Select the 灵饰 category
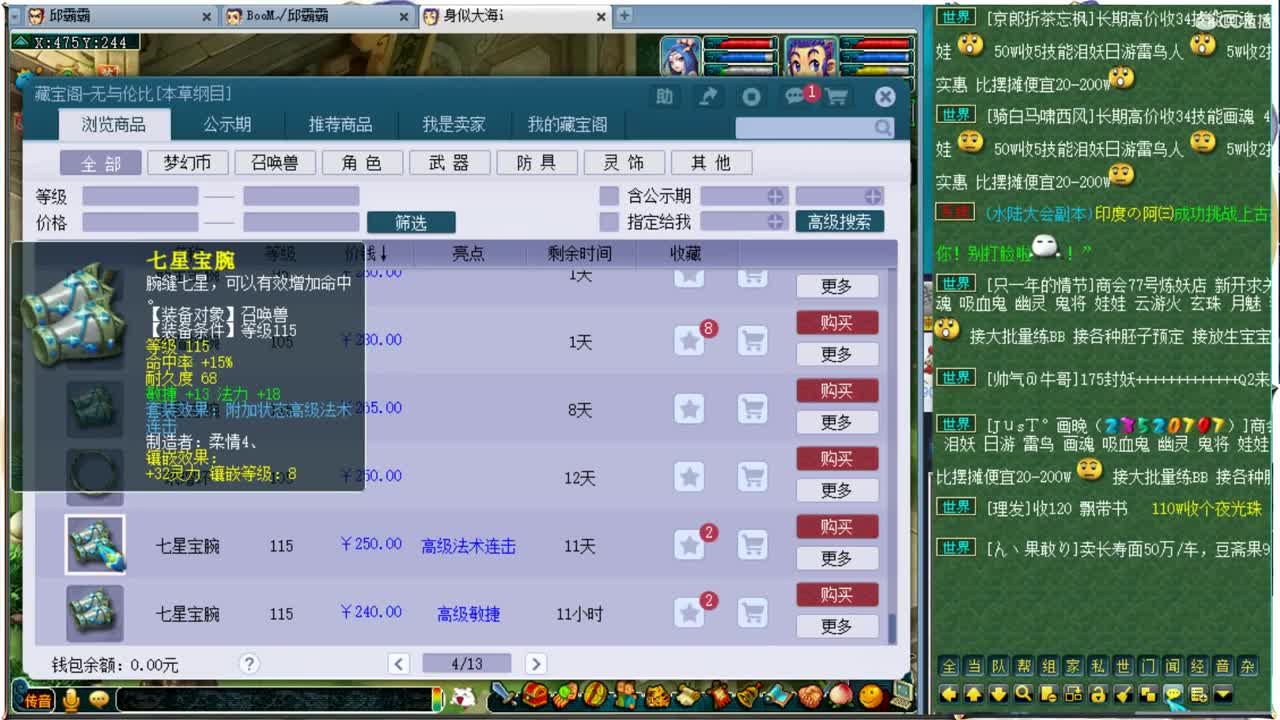Image resolution: width=1280 pixels, height=720 pixels. pos(624,163)
